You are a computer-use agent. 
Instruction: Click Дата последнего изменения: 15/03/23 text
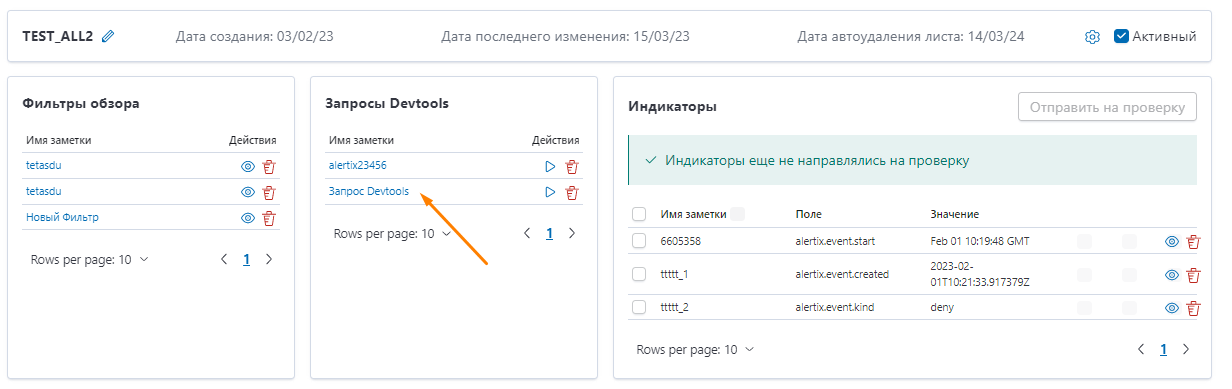click(565, 37)
